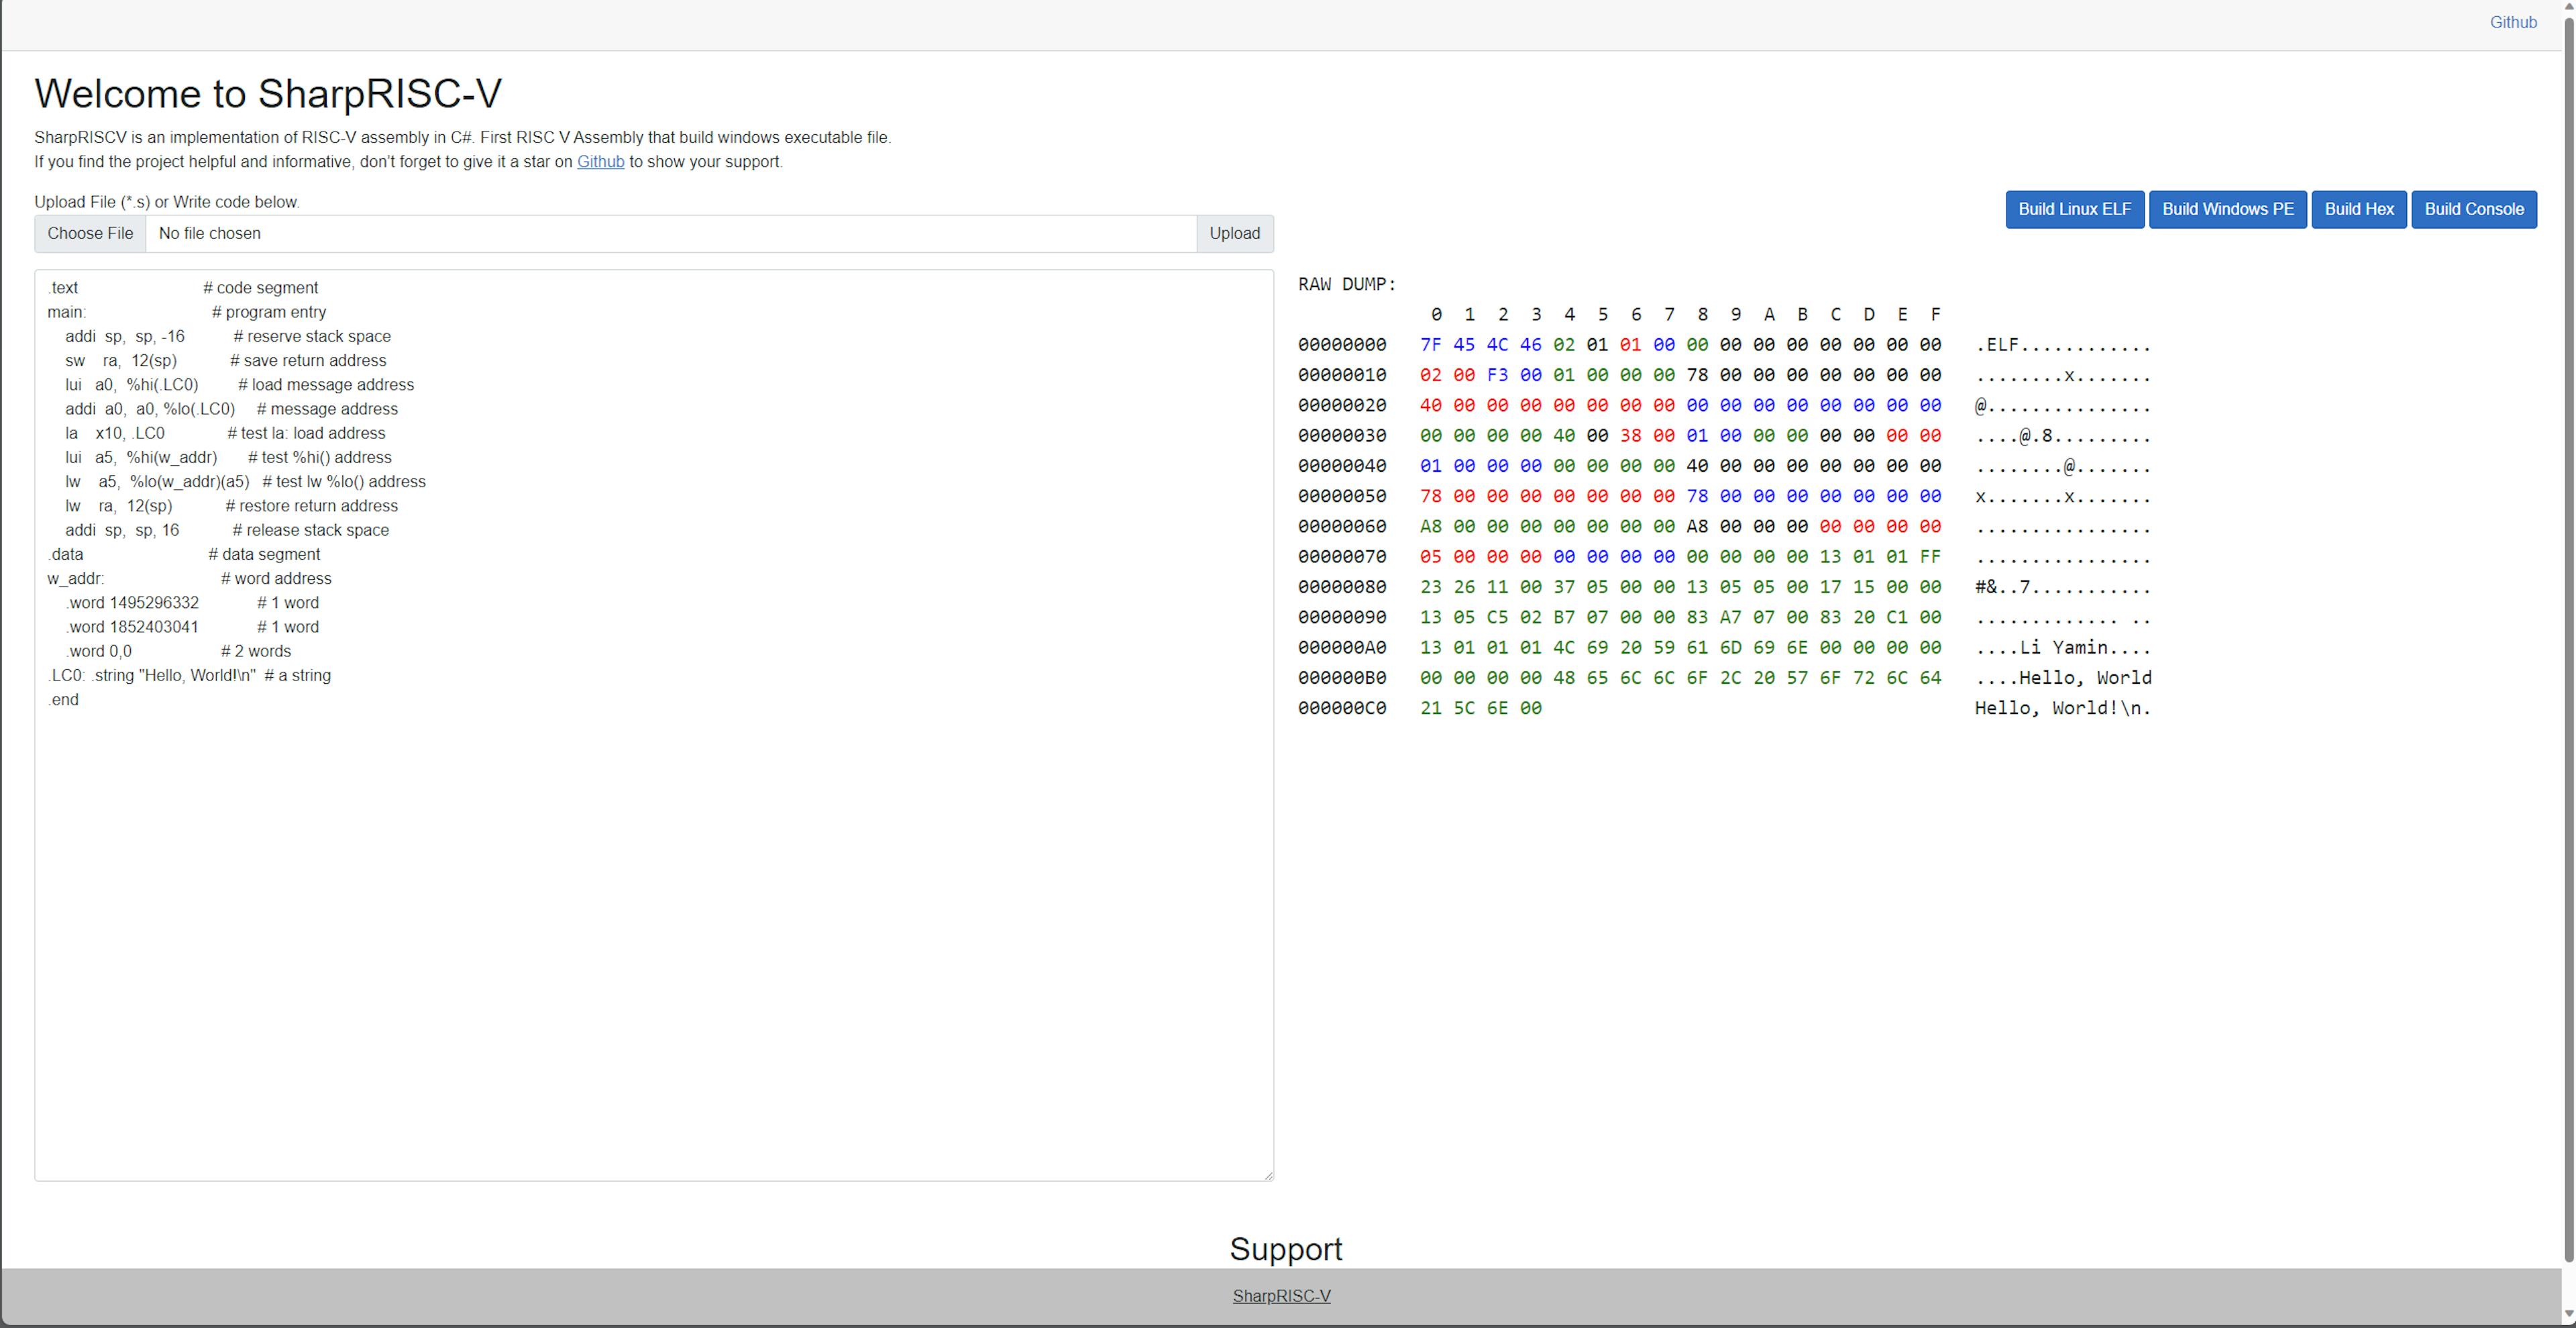Image resolution: width=2576 pixels, height=1328 pixels.
Task: Click the Build Console button
Action: click(x=2475, y=208)
